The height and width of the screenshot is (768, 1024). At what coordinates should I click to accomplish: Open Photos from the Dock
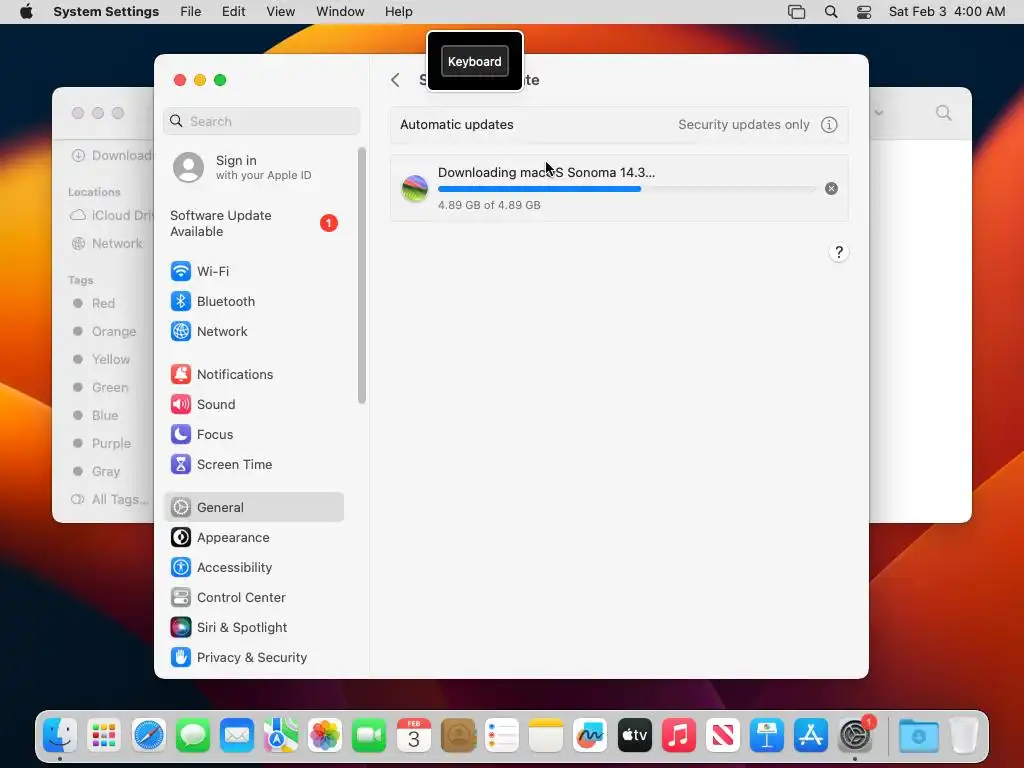(325, 735)
